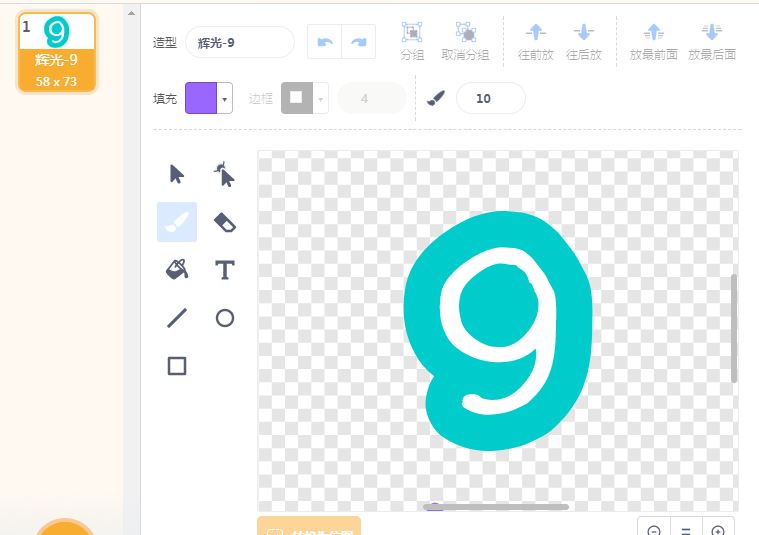Select the Line tool
Image resolution: width=759 pixels, height=535 pixels.
point(177,318)
